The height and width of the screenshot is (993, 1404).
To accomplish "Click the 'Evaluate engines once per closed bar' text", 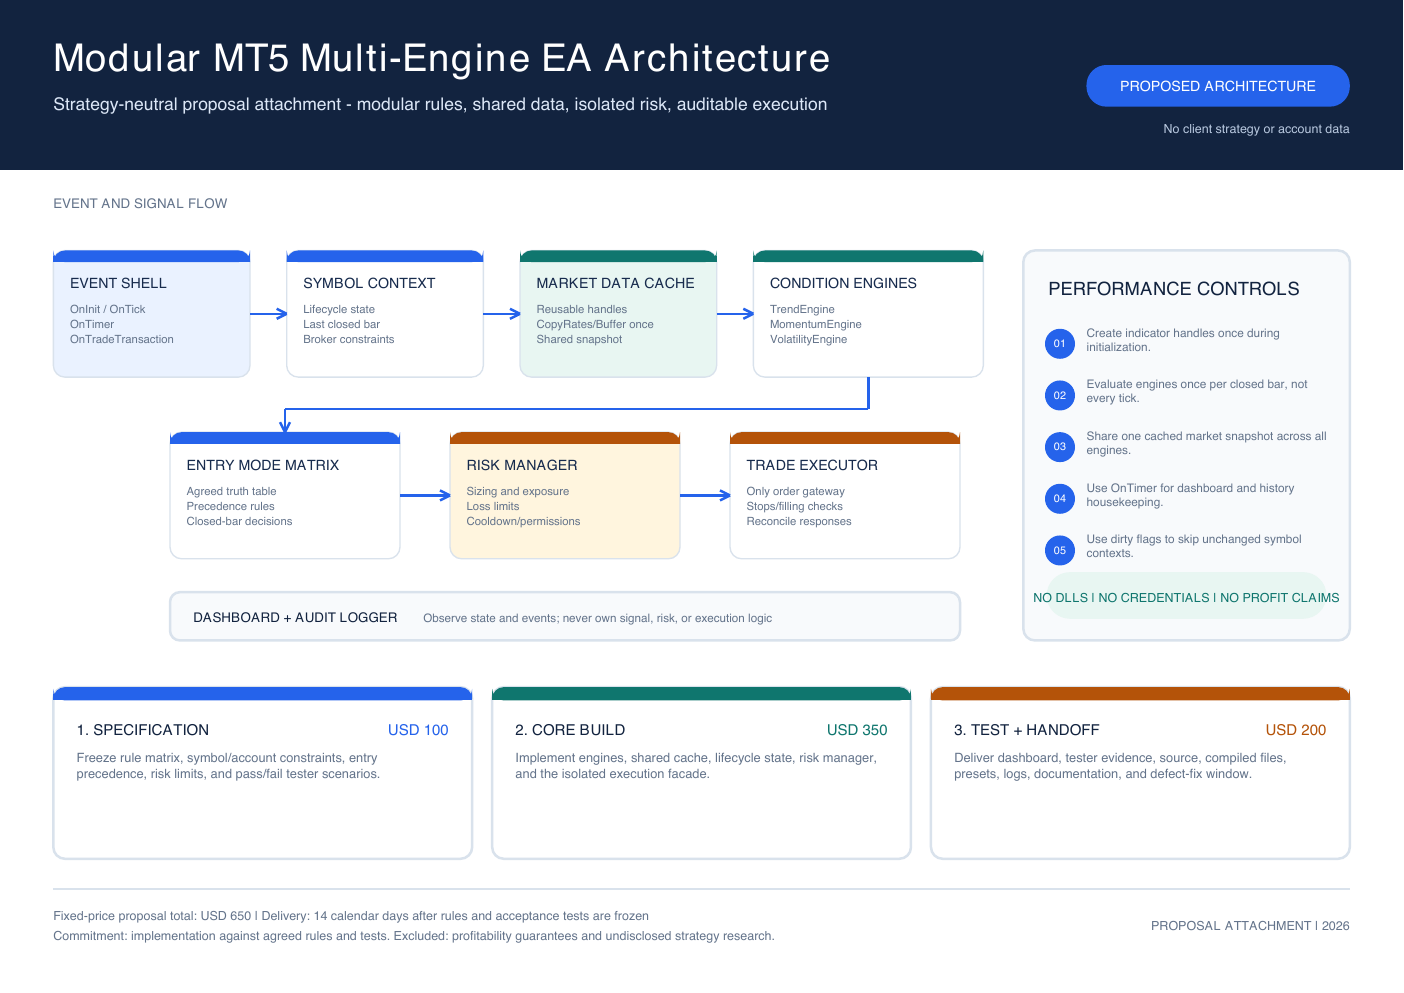I will coord(1197,391).
